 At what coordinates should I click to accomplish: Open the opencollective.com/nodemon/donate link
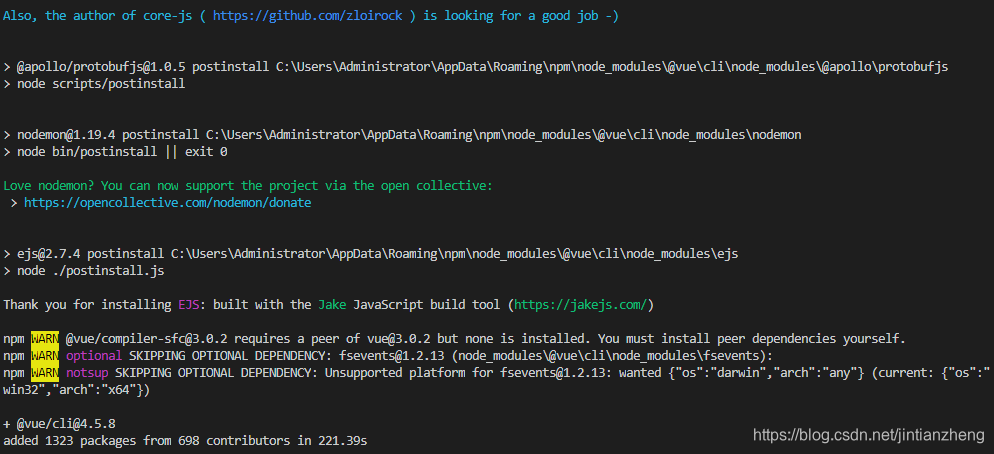(167, 203)
